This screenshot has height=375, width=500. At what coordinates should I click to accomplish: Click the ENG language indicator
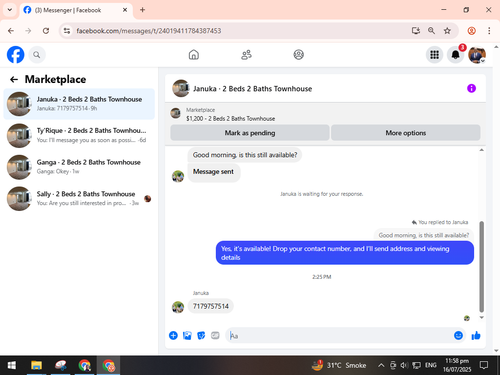(430, 365)
